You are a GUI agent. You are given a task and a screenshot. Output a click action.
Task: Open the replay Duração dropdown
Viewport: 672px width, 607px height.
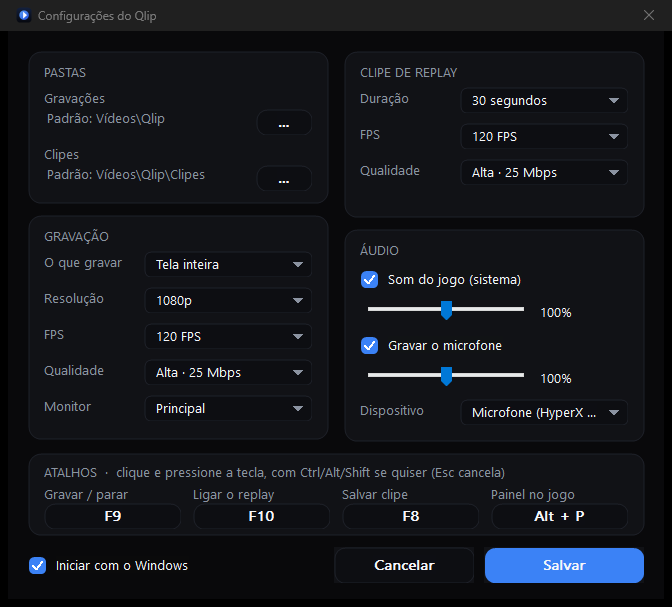click(x=544, y=100)
